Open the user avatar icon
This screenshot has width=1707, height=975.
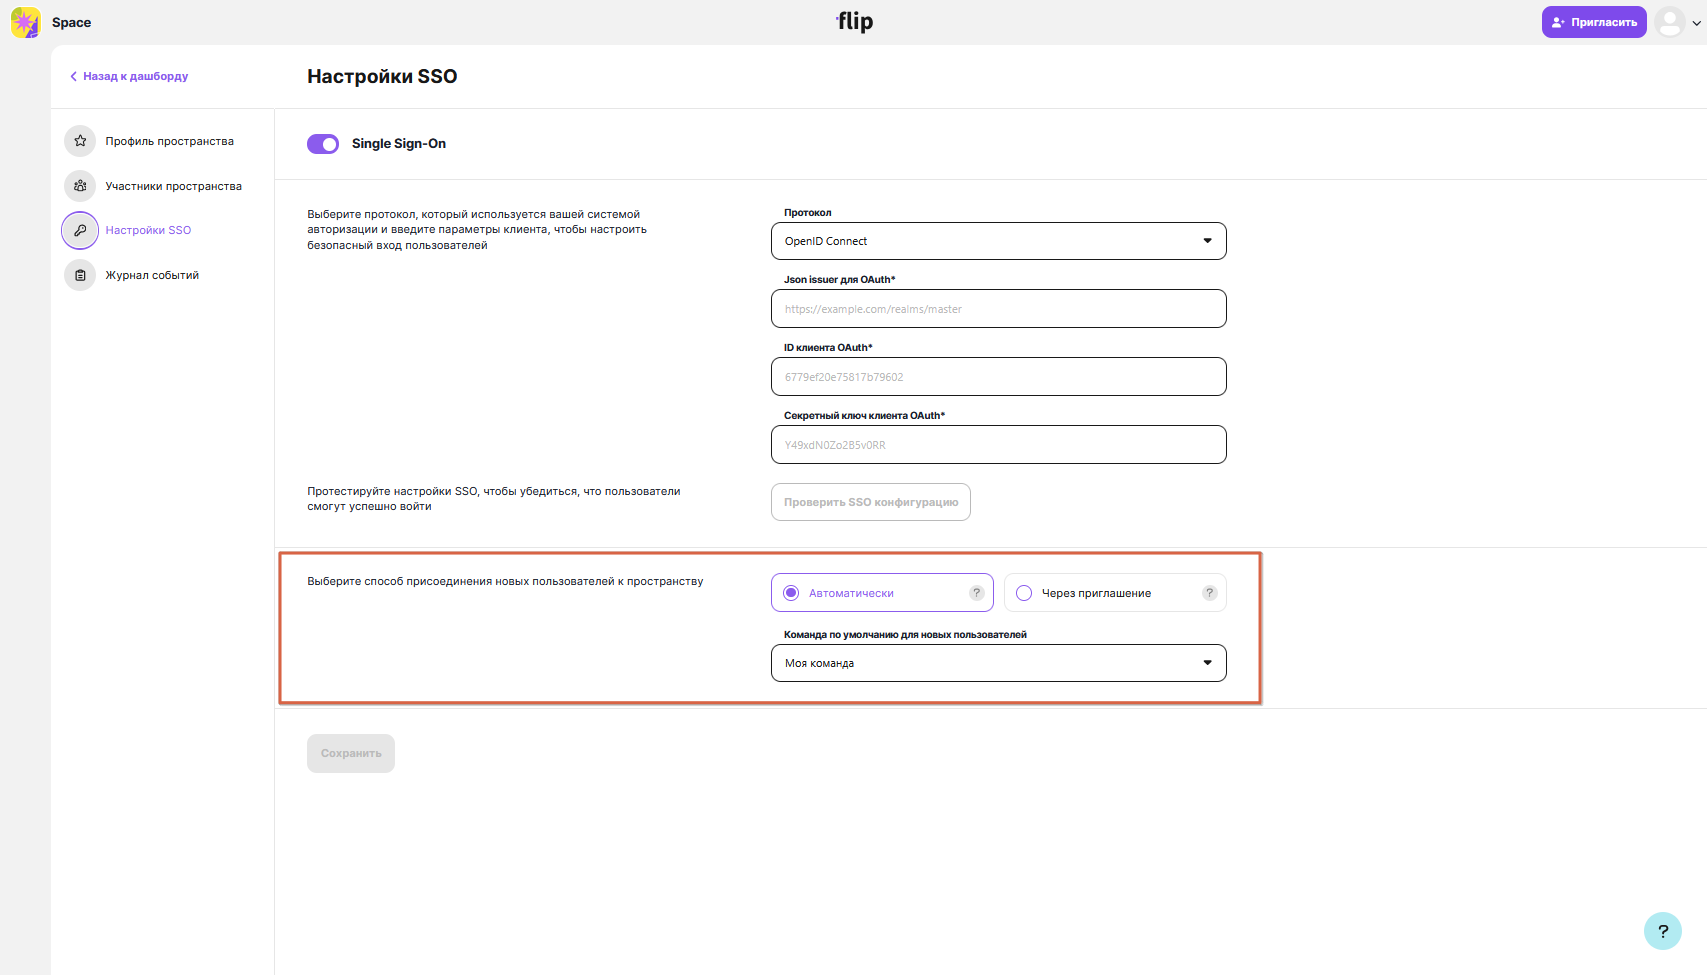(1670, 22)
